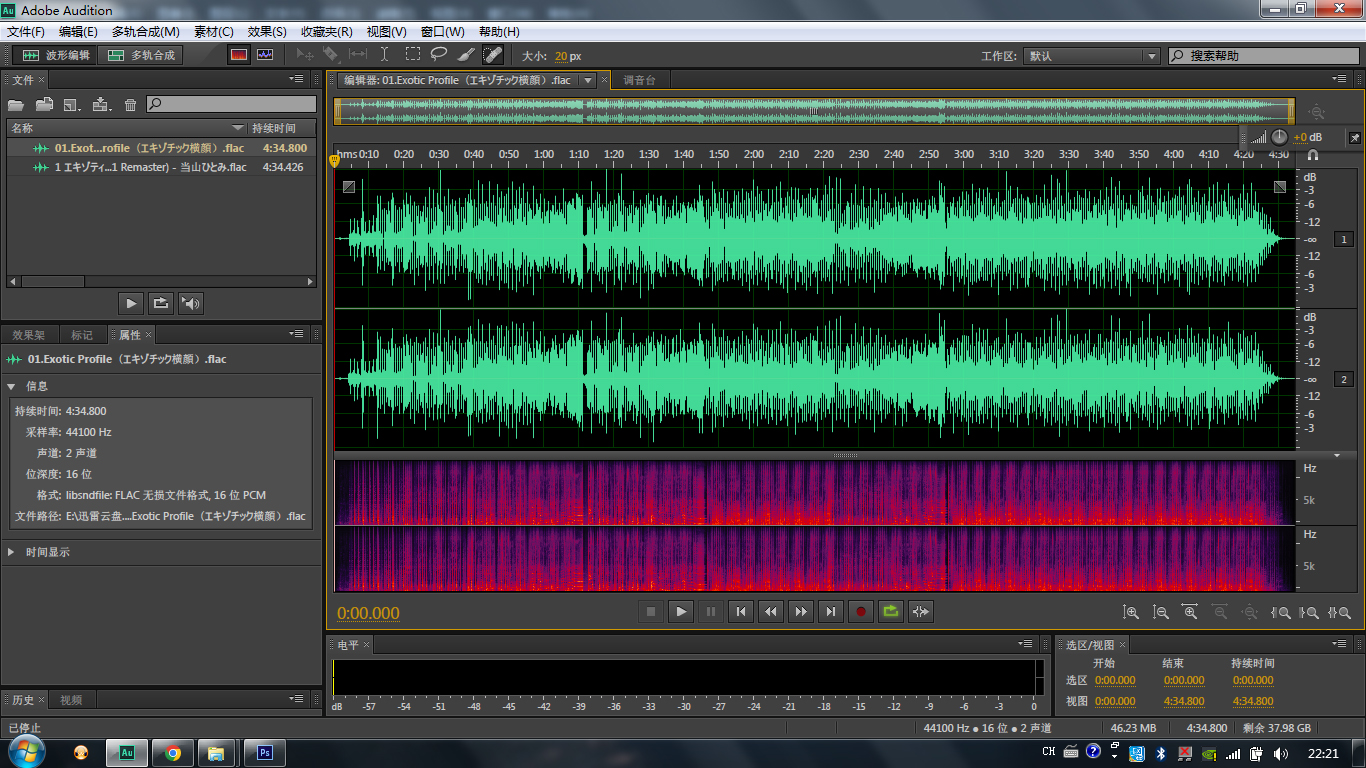Select the Paintbrush Selection tool
The height and width of the screenshot is (768, 1366).
coord(466,55)
